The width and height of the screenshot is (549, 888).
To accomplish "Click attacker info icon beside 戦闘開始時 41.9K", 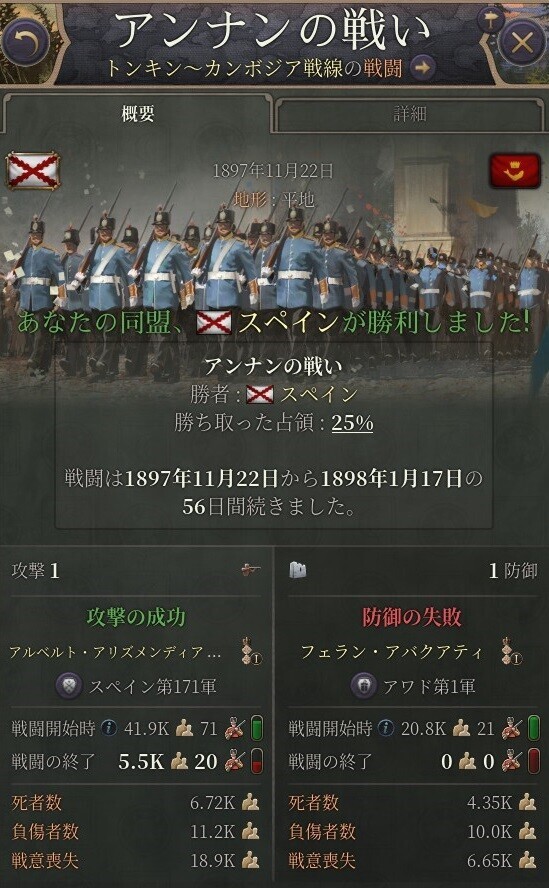I will point(109,728).
